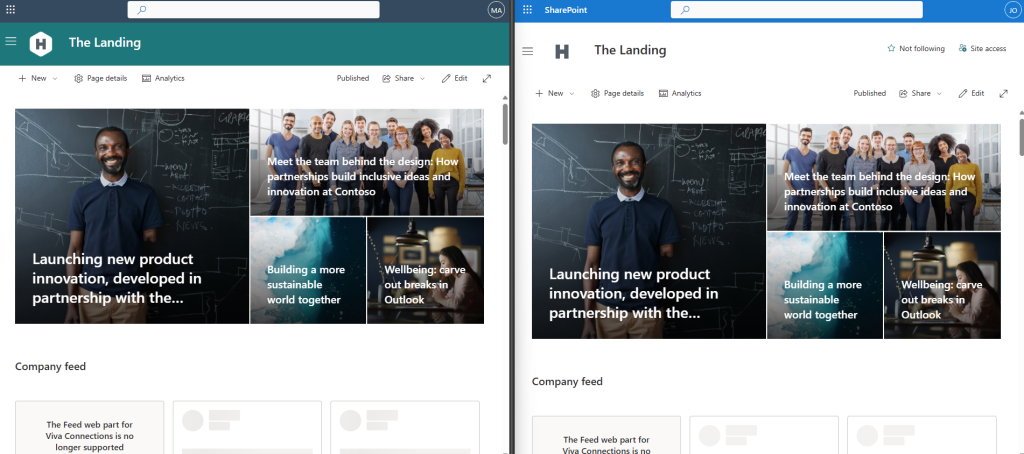Open Wellbeing carve out breaks tile, left window
The width and height of the screenshot is (1024, 454).
tap(425, 270)
